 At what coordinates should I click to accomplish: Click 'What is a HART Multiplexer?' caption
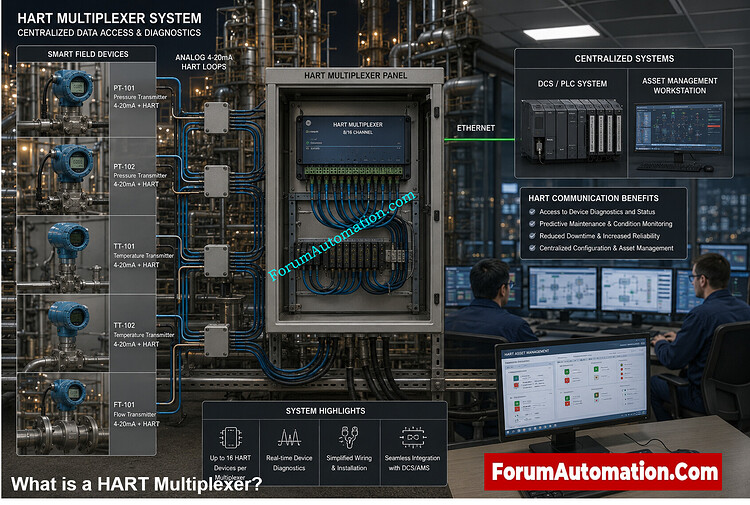tap(136, 484)
